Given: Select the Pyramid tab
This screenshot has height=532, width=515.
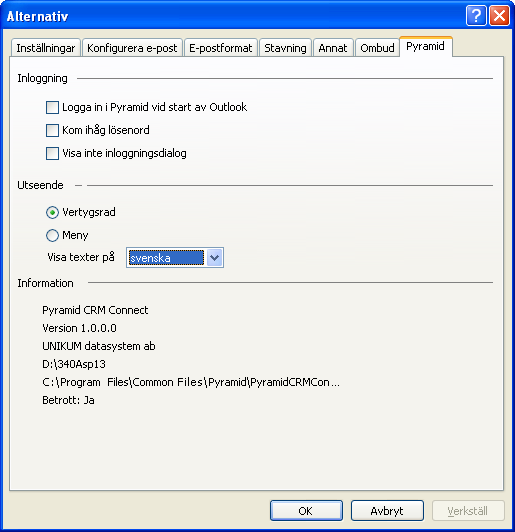Looking at the screenshot, I should [425, 46].
